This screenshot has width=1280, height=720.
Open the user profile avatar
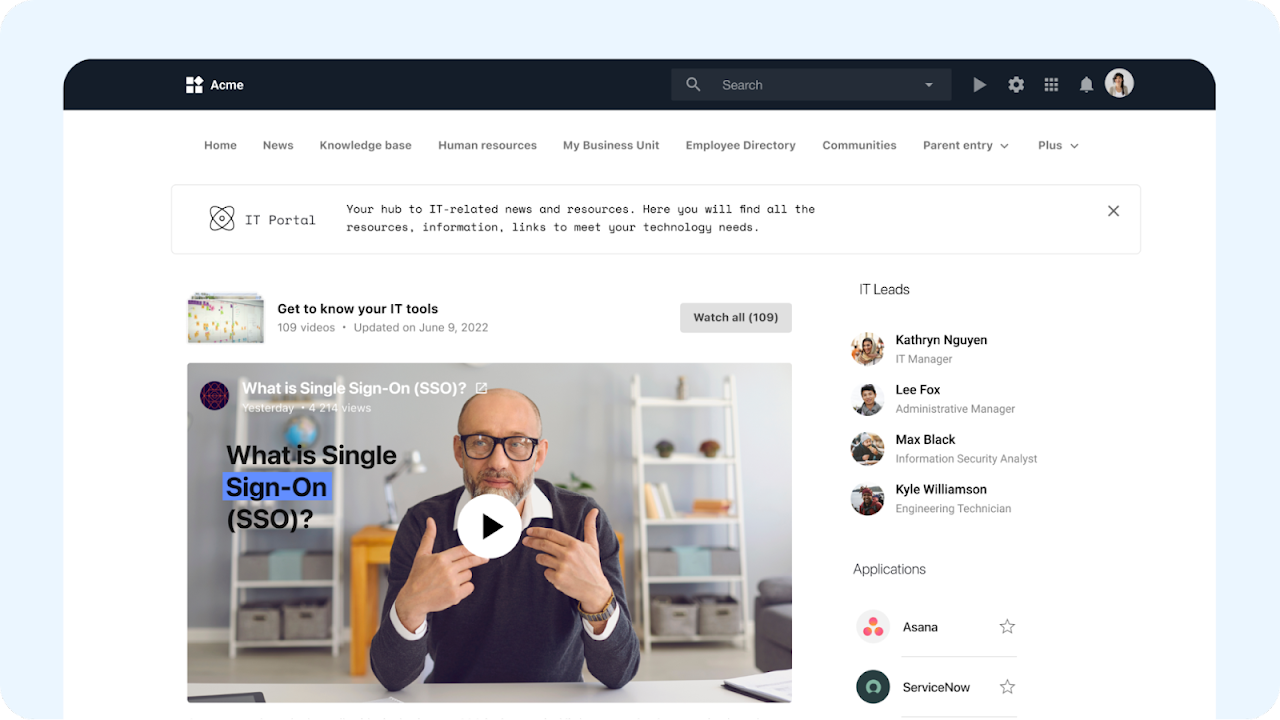click(1119, 83)
